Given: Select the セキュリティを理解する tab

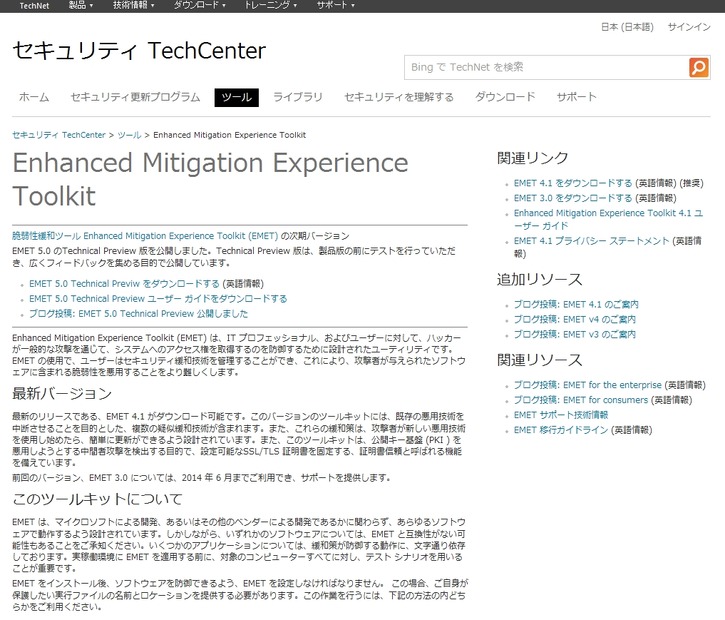Looking at the screenshot, I should [399, 97].
